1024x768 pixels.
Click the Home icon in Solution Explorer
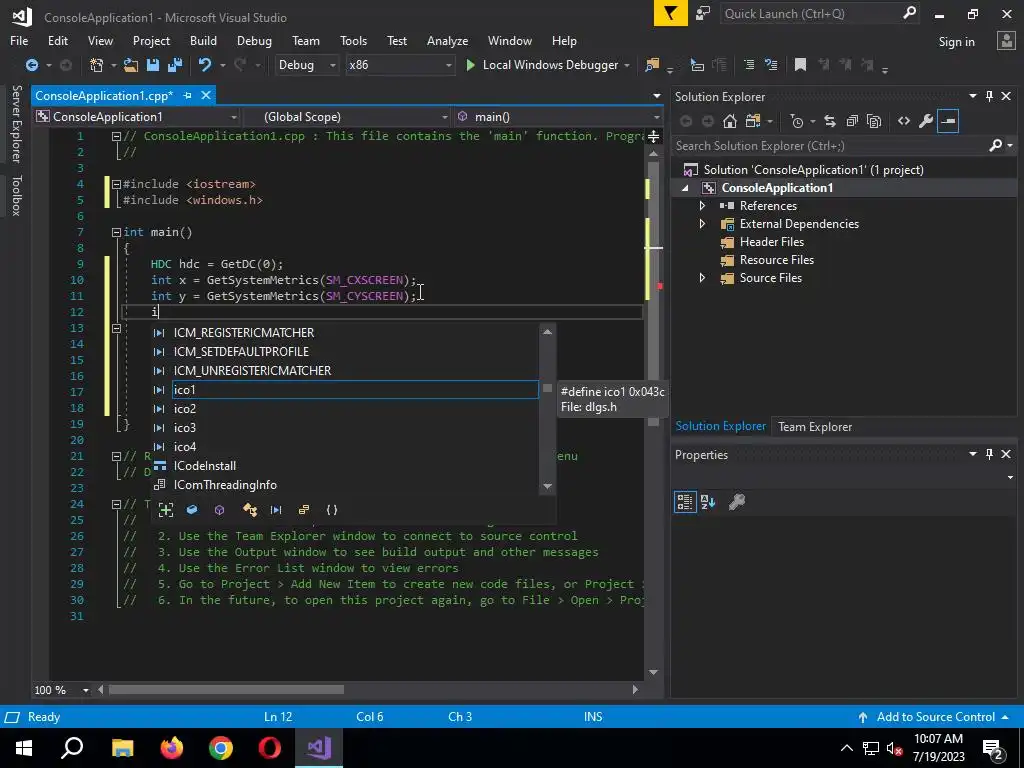[729, 121]
